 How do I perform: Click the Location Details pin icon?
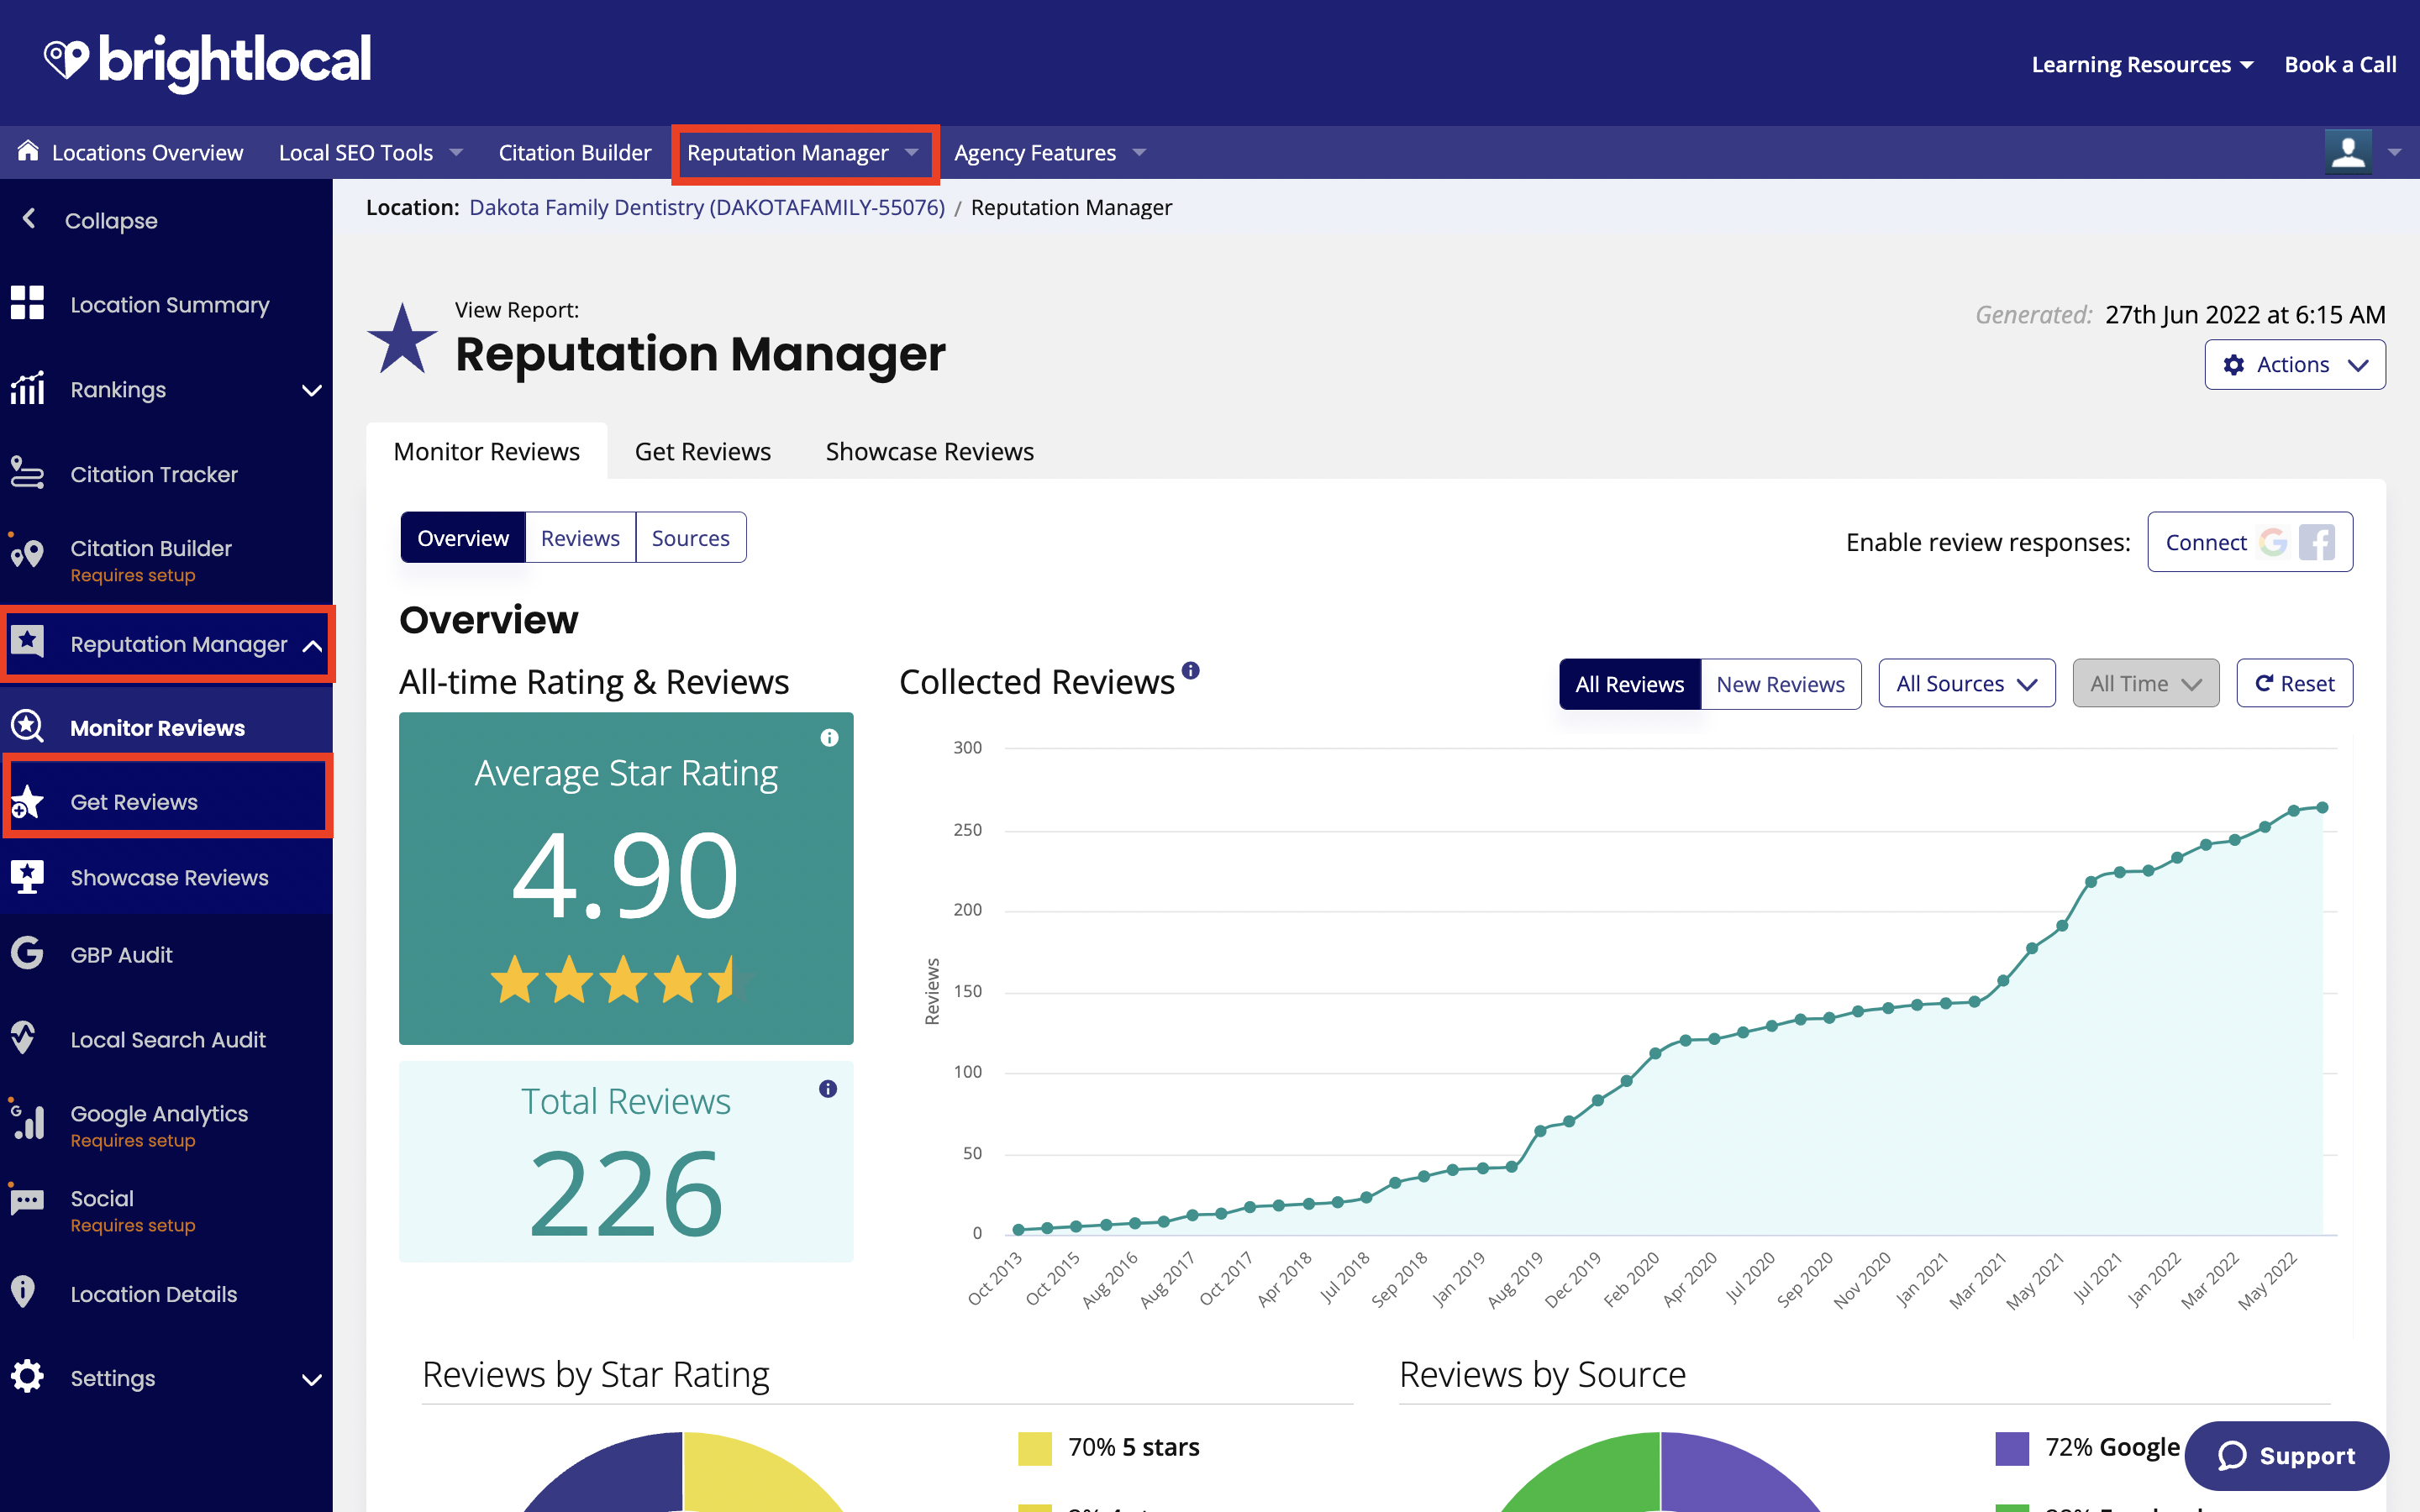coord(23,1292)
